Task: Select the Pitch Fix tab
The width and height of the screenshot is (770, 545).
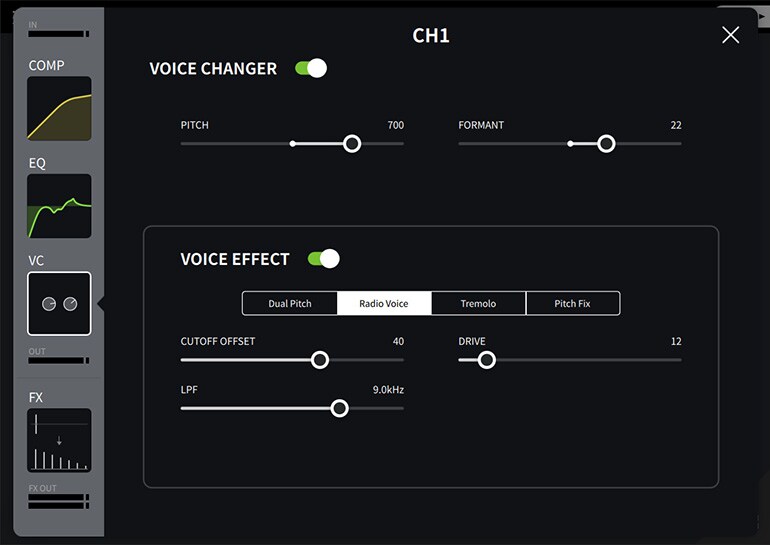Action: [x=573, y=303]
